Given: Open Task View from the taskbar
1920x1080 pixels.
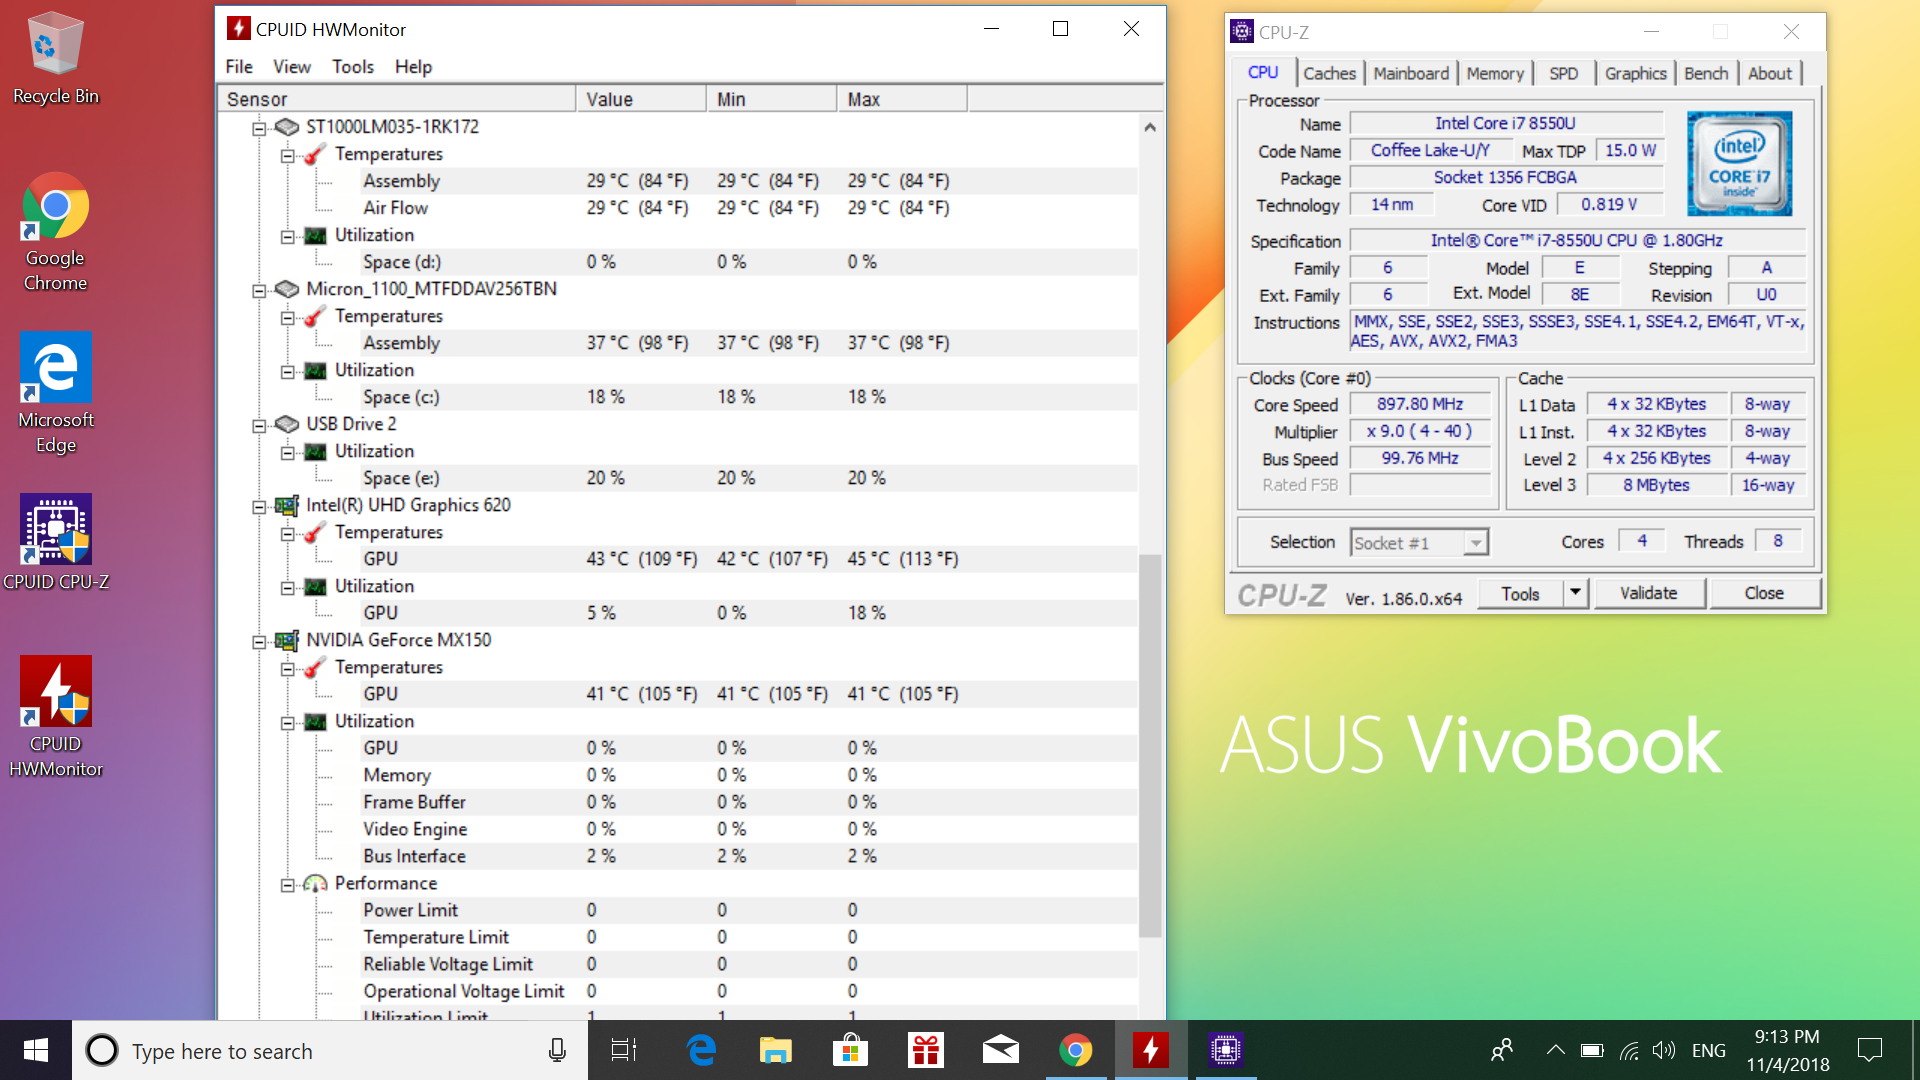Looking at the screenshot, I should [624, 1050].
